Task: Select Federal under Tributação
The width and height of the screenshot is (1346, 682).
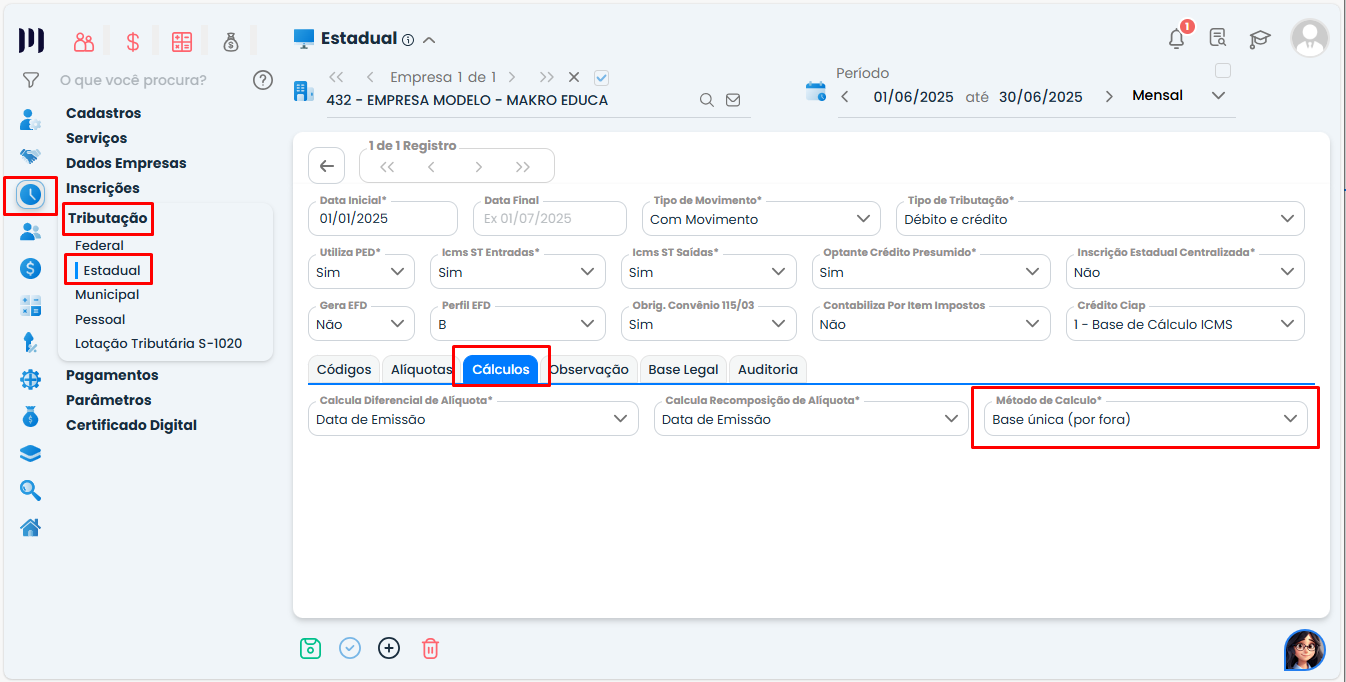Action: tap(99, 245)
